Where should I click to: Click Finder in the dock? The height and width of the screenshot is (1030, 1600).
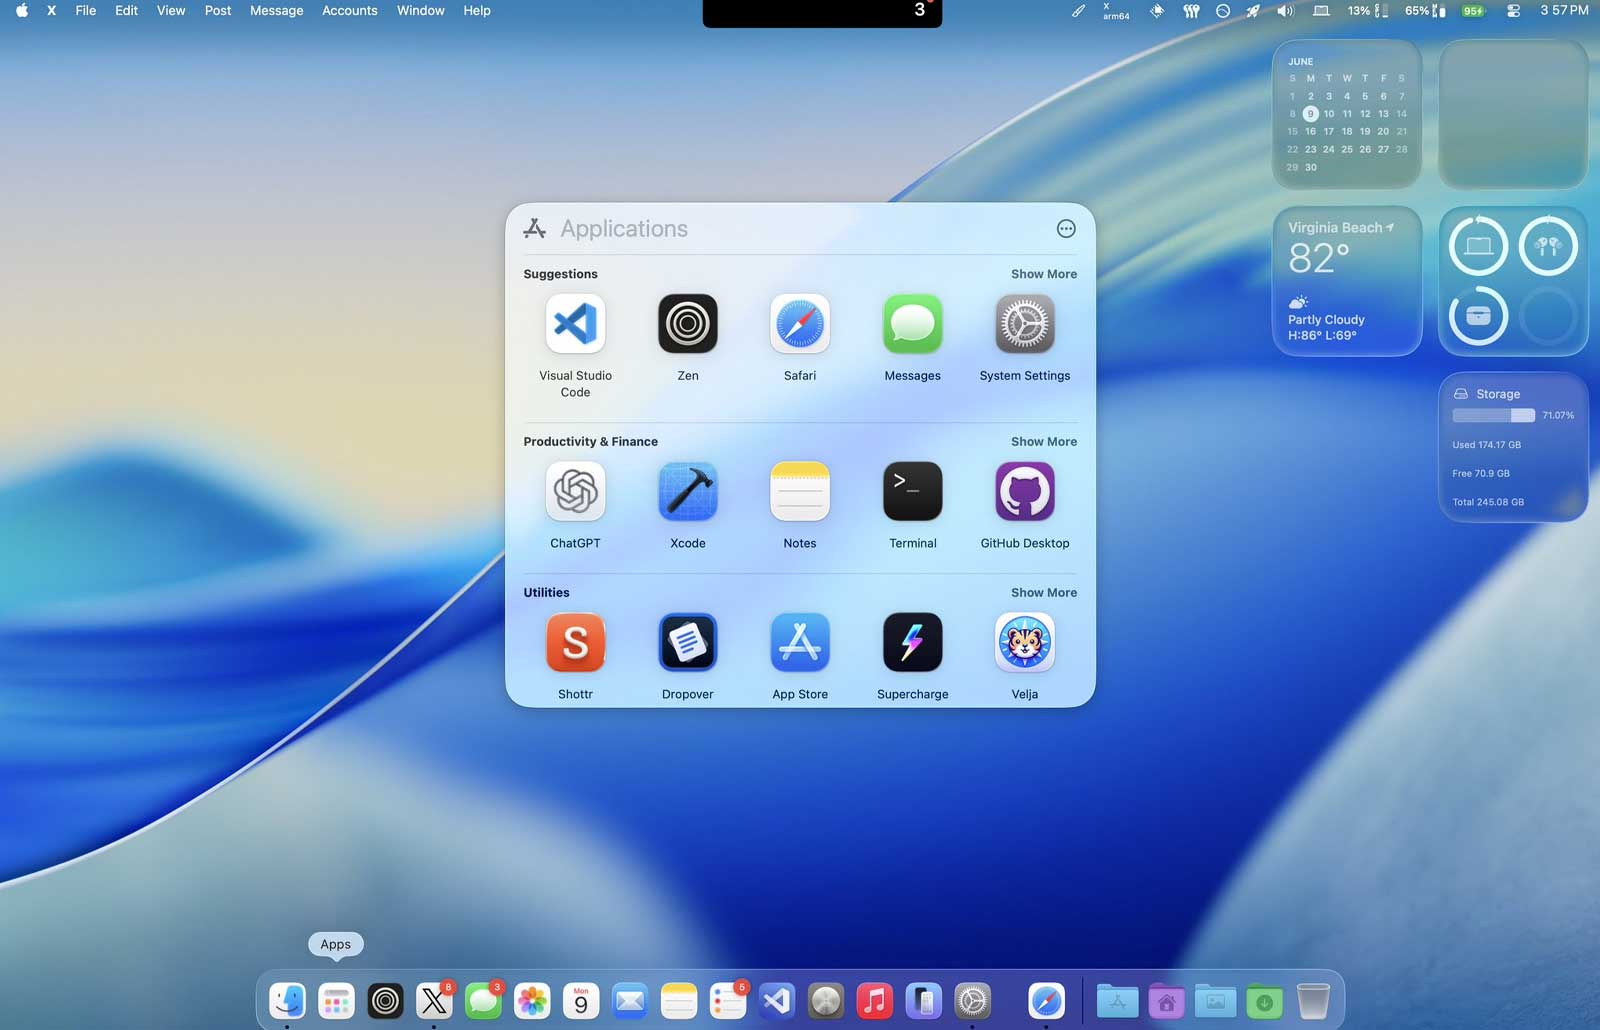[287, 1000]
